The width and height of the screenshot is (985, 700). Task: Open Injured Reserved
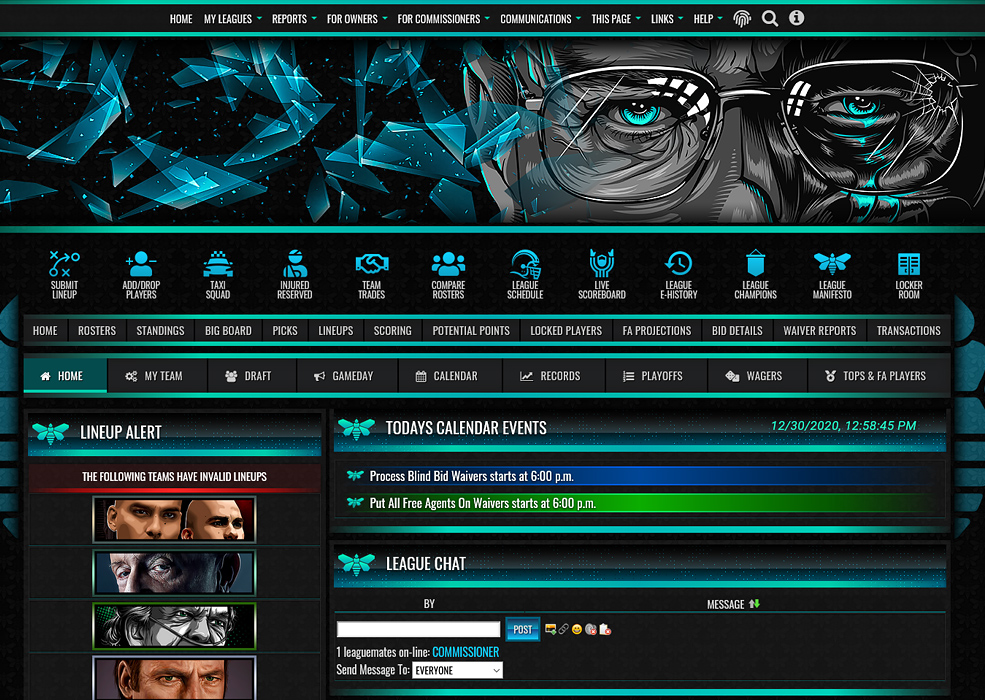point(295,275)
